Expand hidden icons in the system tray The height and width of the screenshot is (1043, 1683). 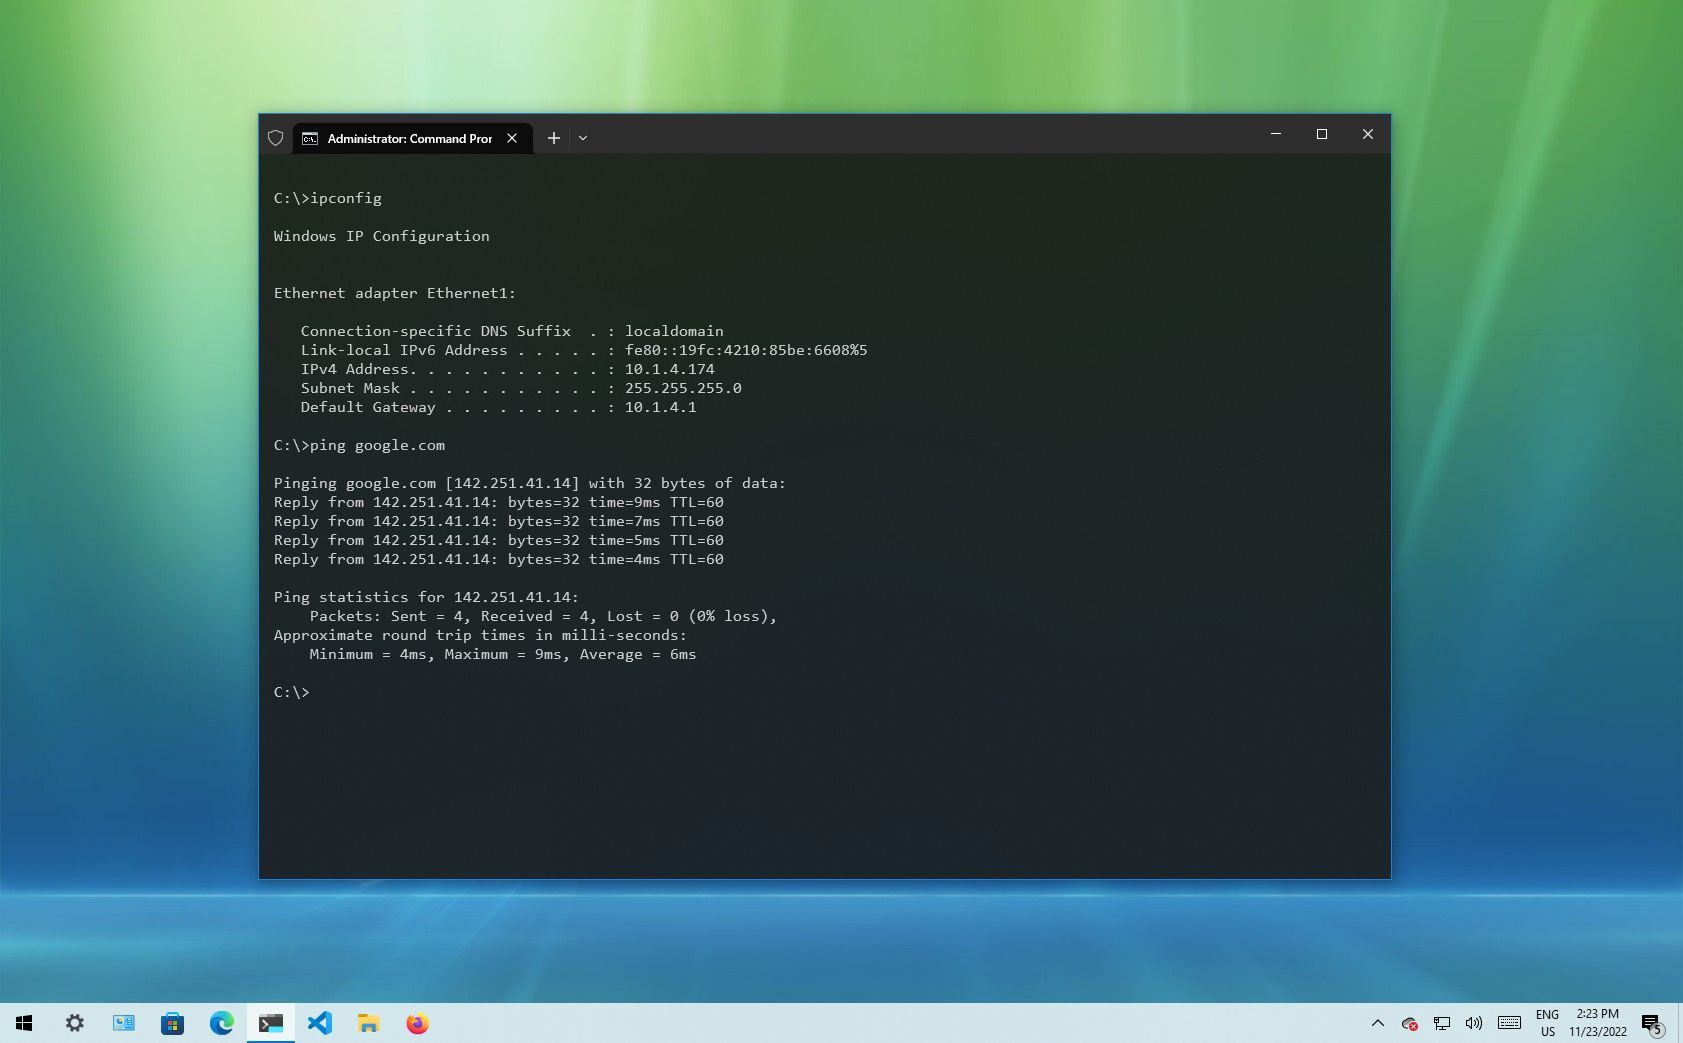point(1377,1023)
